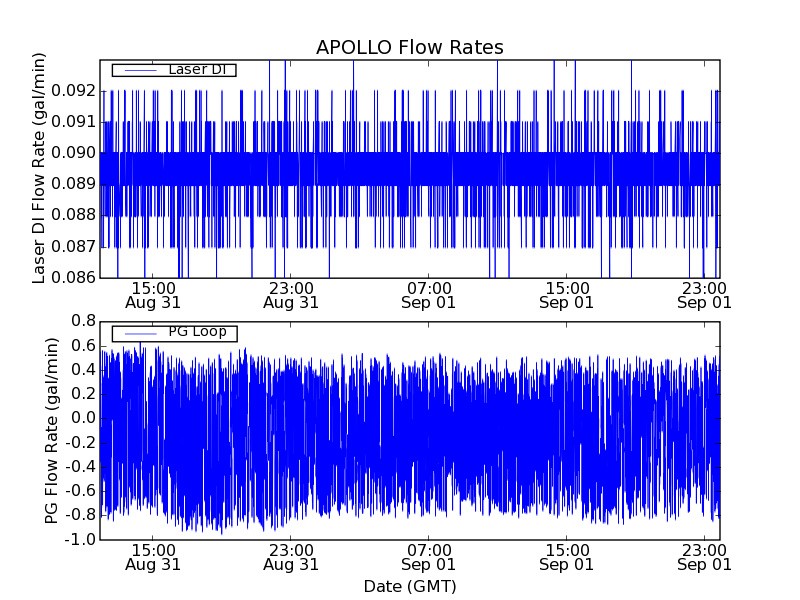Click the 0.8 tick label on PG chart
This screenshot has height=600, width=800.
point(84,321)
